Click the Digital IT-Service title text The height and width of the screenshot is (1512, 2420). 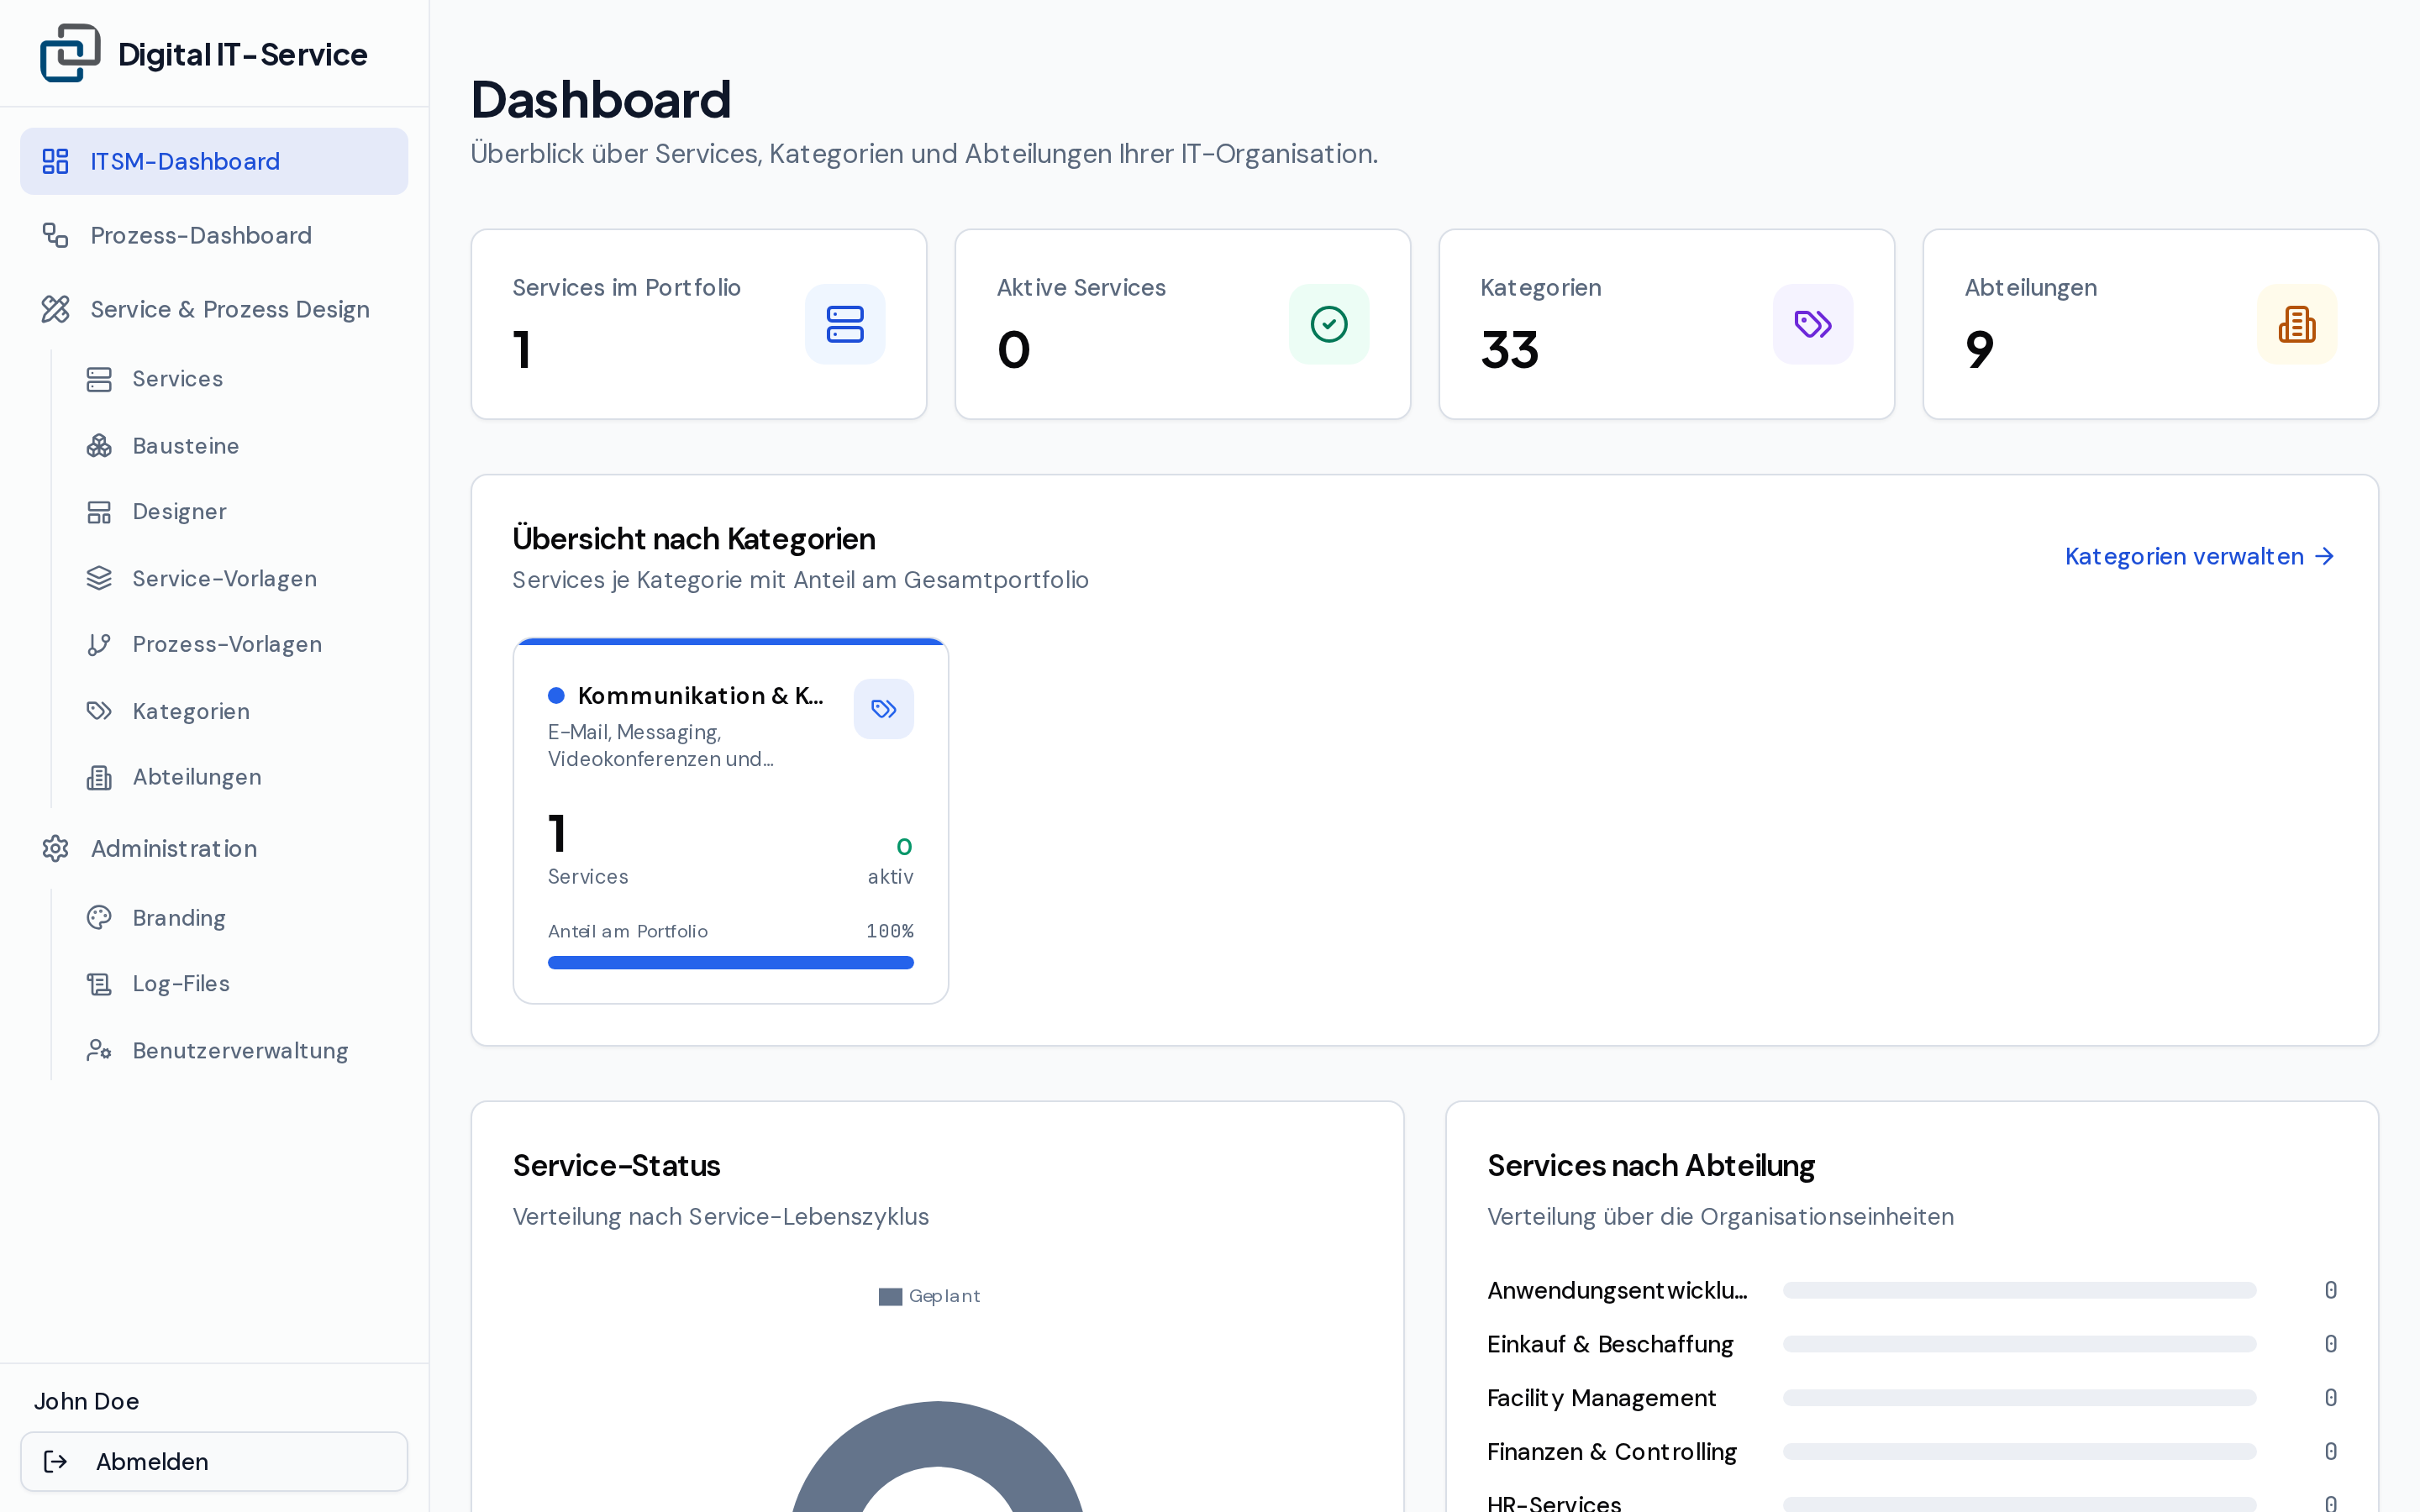click(243, 54)
